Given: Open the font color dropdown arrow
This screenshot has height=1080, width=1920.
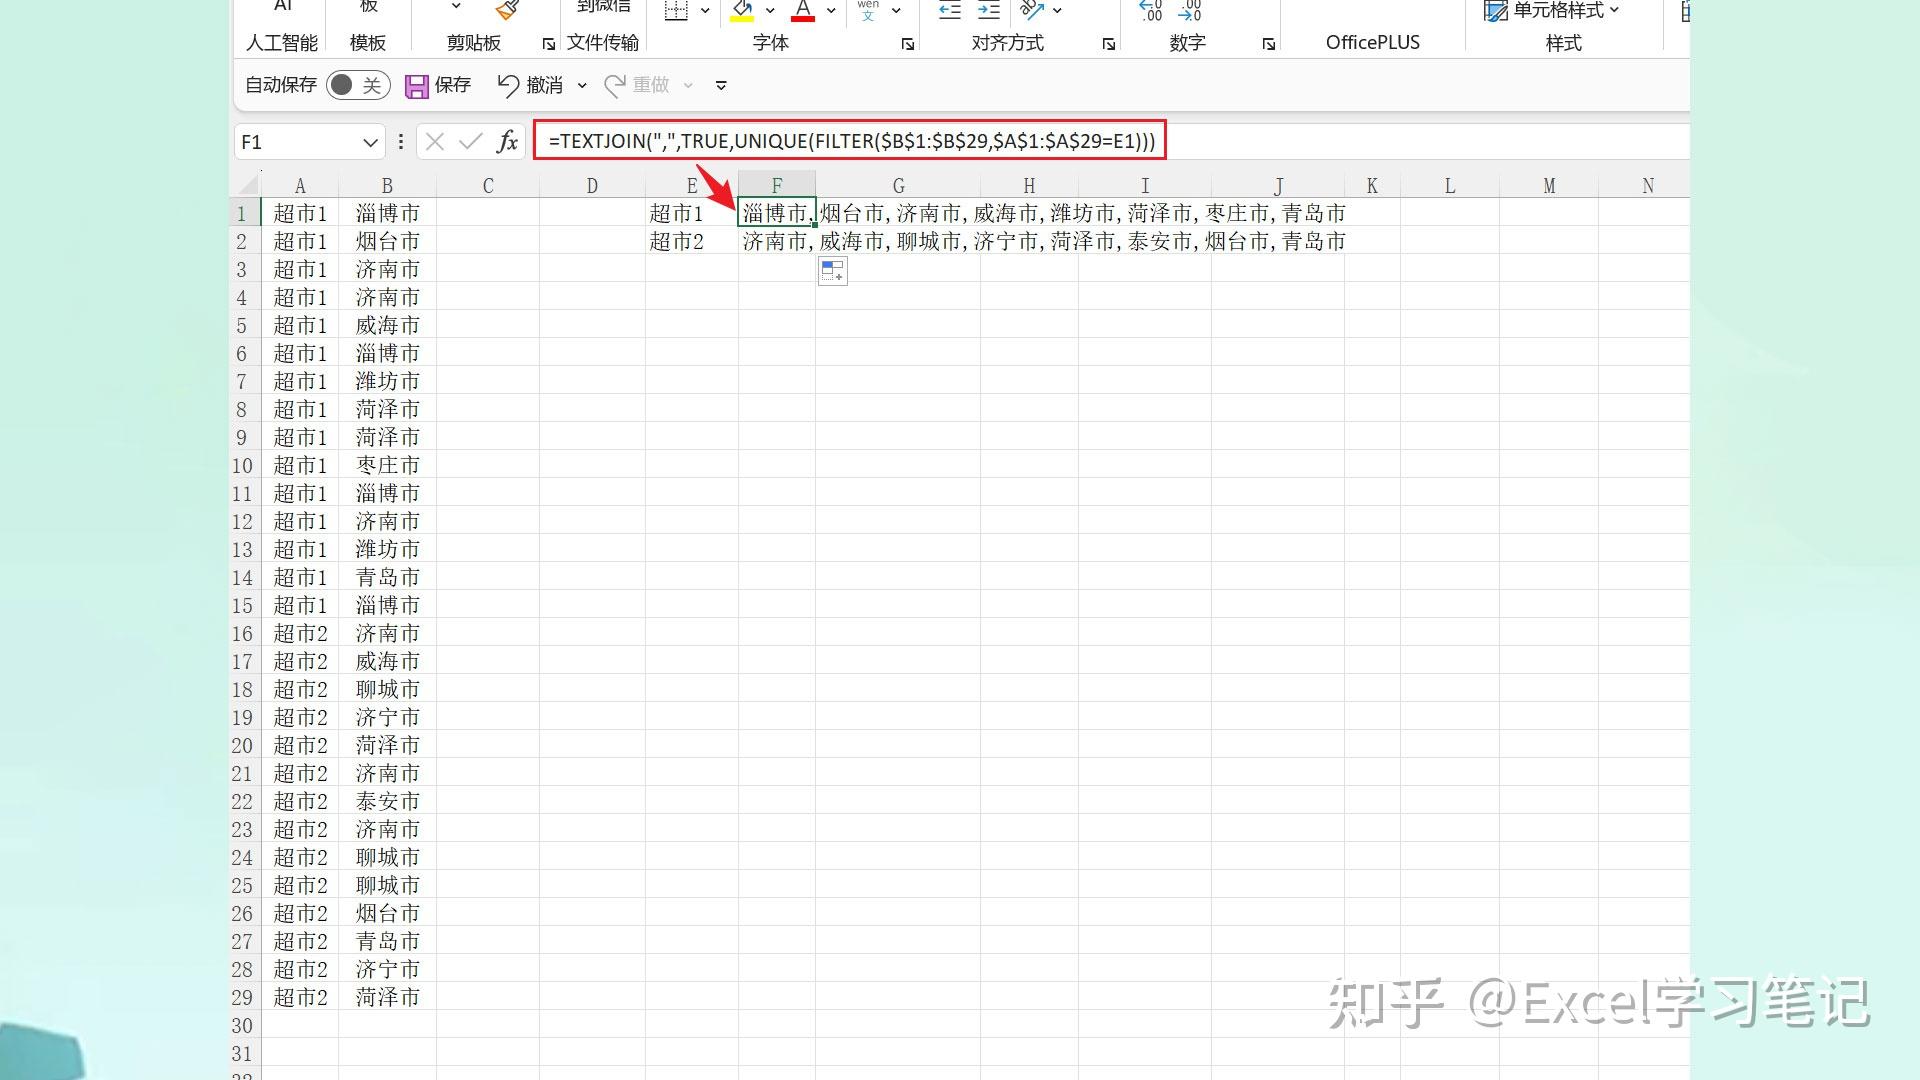Looking at the screenshot, I should click(x=831, y=10).
